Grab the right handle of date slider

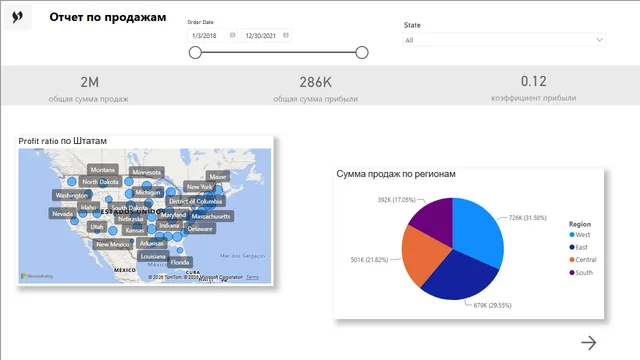point(362,52)
